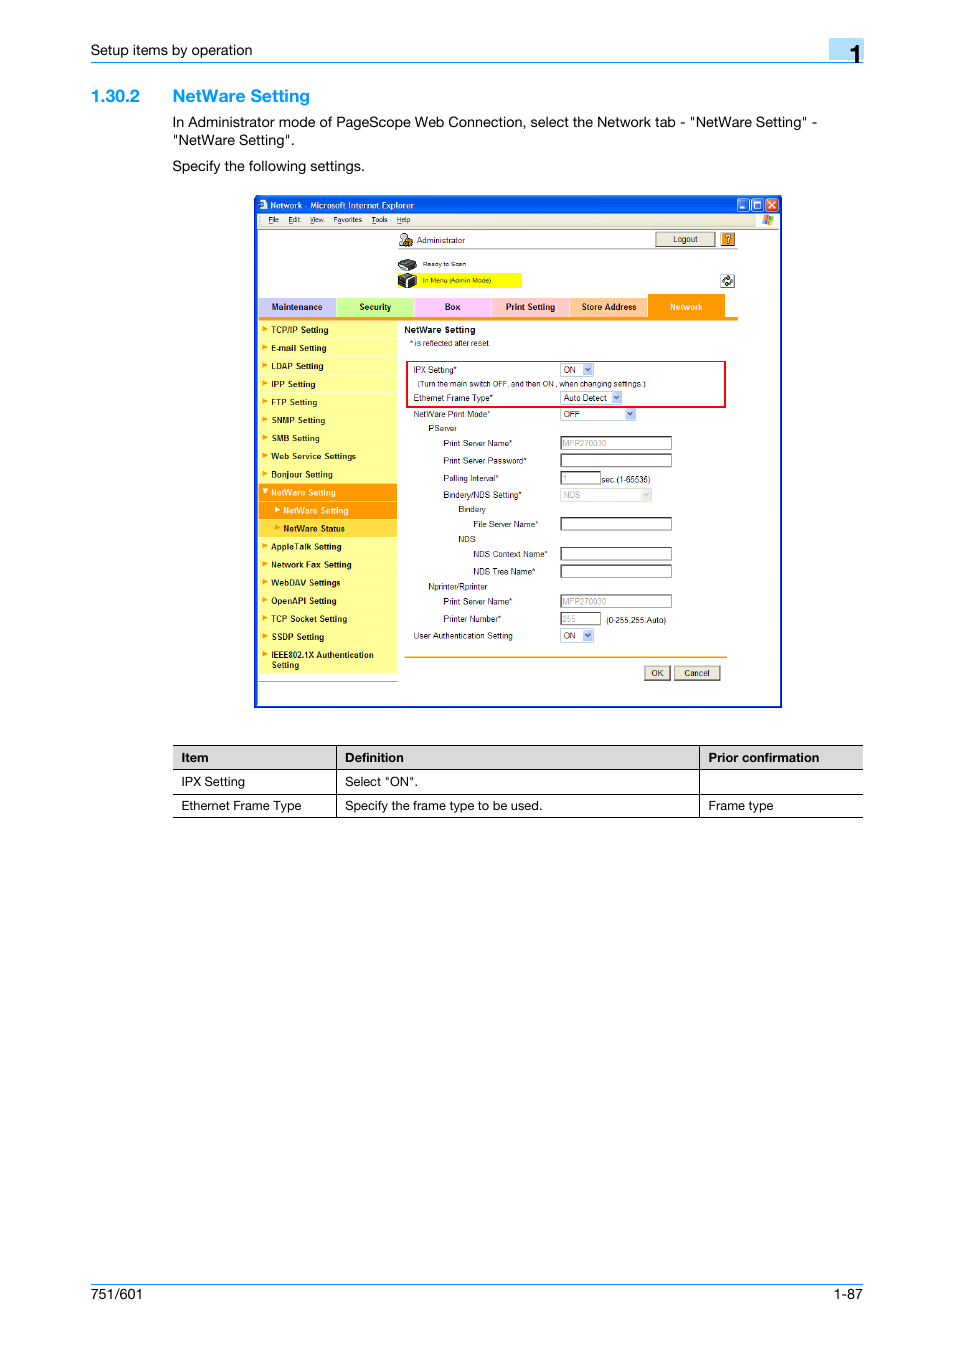Screen dimensions: 954x1350
Task: Switch to the Store Address tab
Action: (609, 307)
